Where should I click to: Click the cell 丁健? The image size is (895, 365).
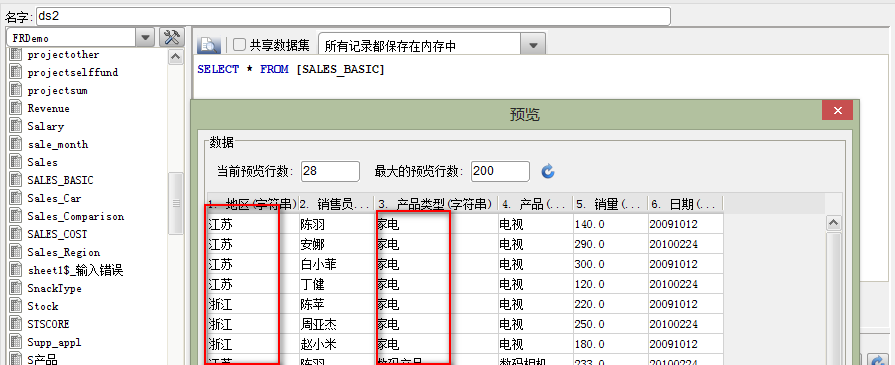(x=336, y=284)
